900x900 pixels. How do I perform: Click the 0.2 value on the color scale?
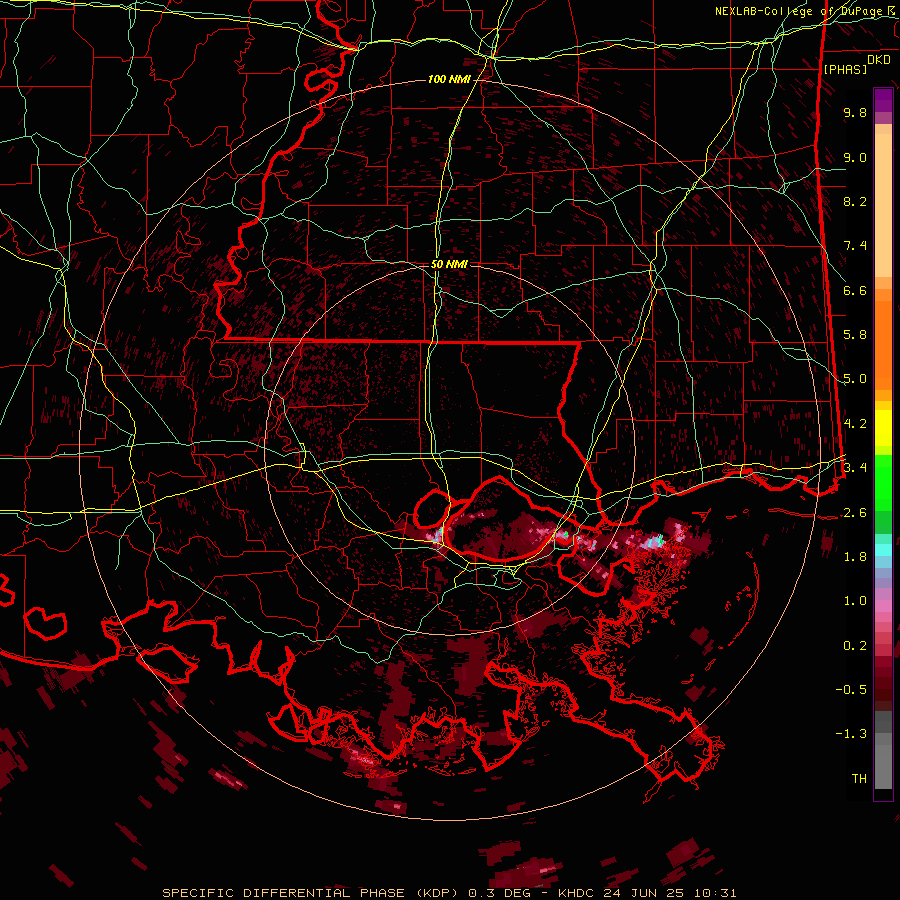point(855,646)
